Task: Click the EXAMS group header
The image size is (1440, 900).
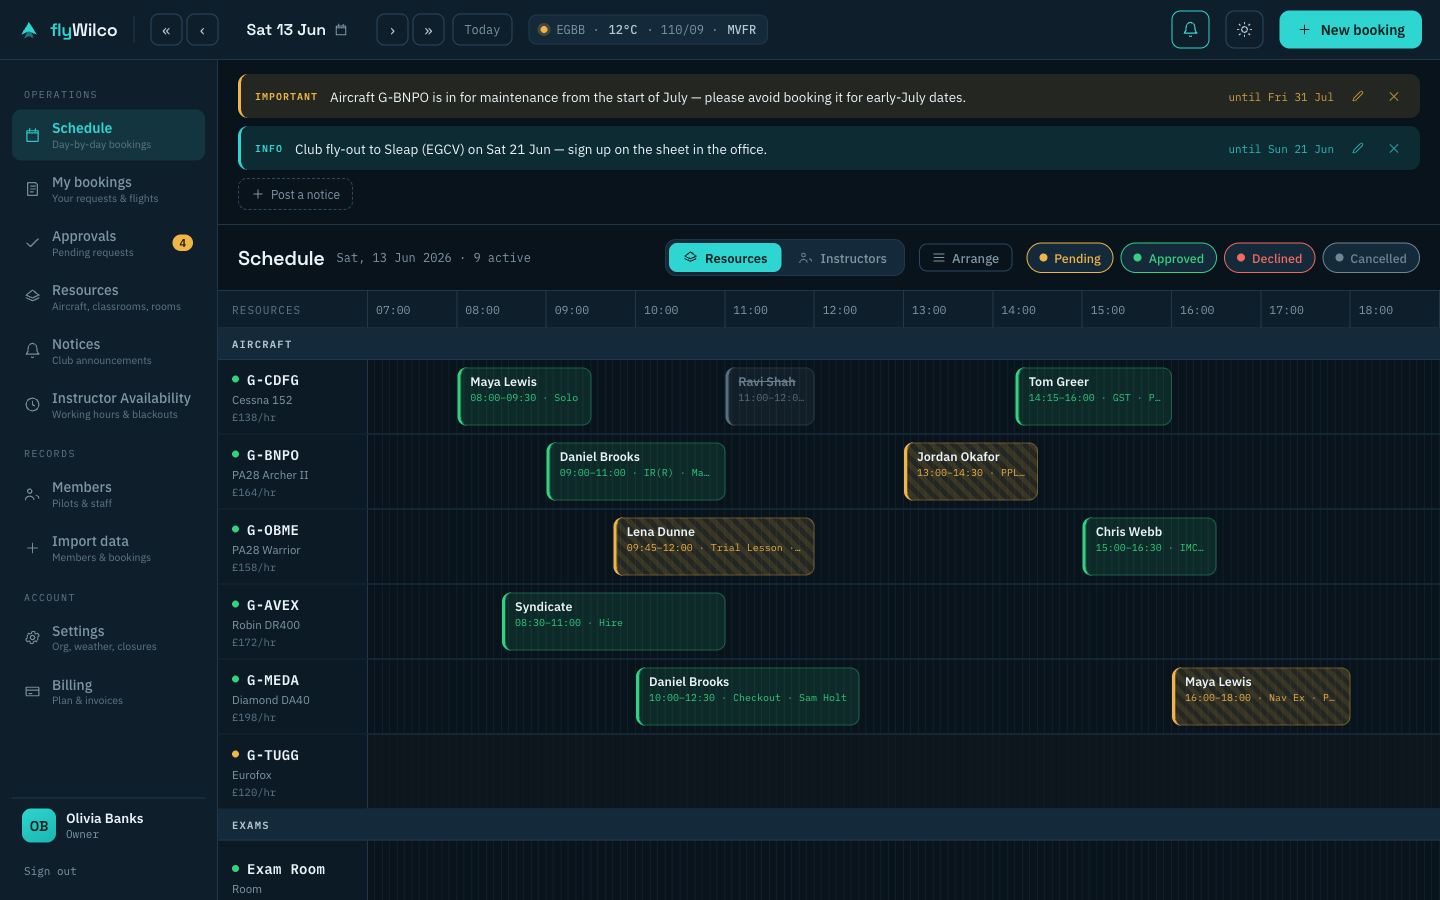Action: pos(829,825)
